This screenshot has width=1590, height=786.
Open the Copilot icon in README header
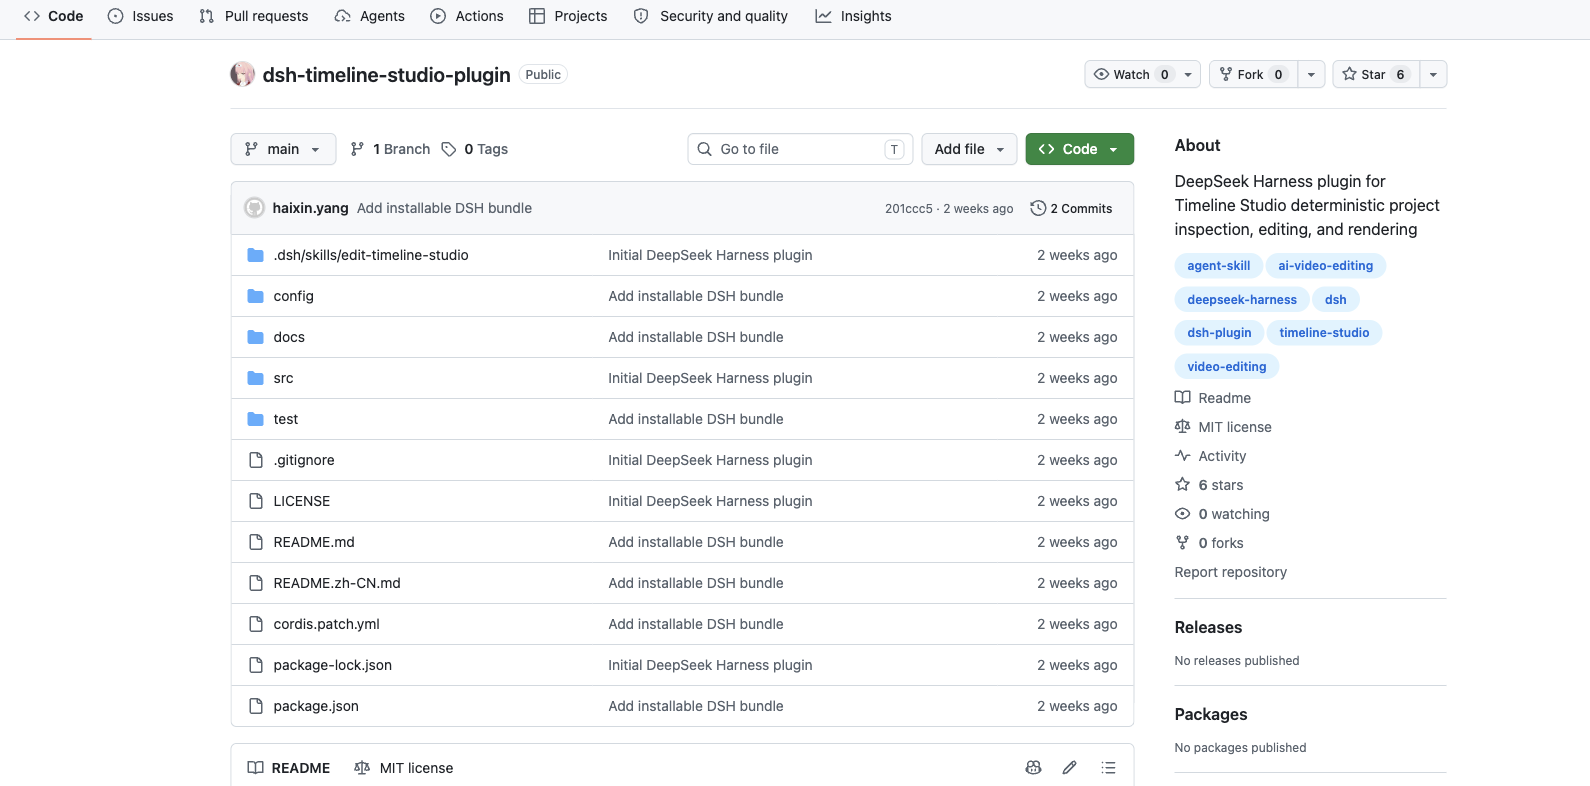point(1033,768)
